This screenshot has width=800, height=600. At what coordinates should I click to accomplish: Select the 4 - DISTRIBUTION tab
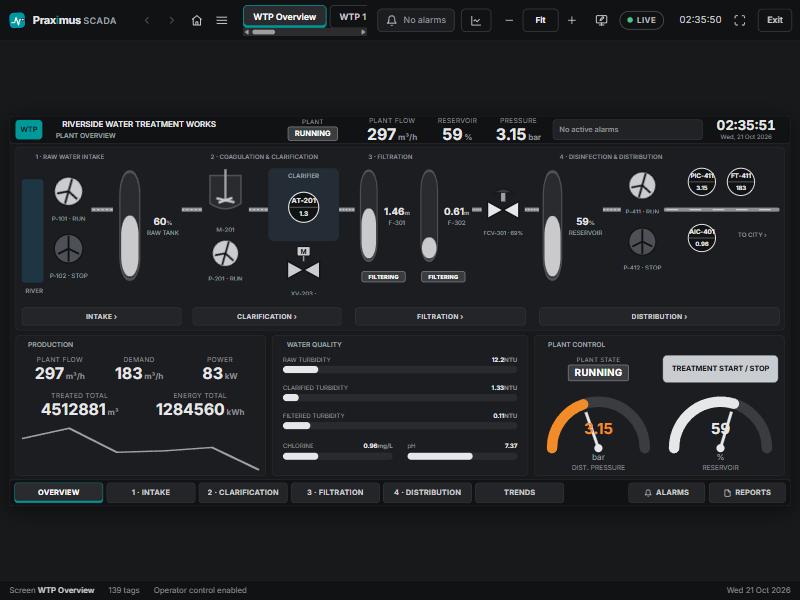(x=428, y=492)
